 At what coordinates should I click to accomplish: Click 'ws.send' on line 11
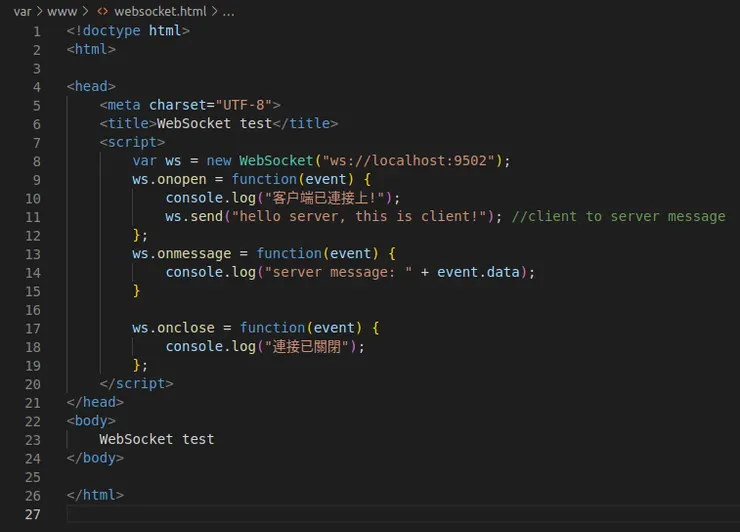[194, 216]
